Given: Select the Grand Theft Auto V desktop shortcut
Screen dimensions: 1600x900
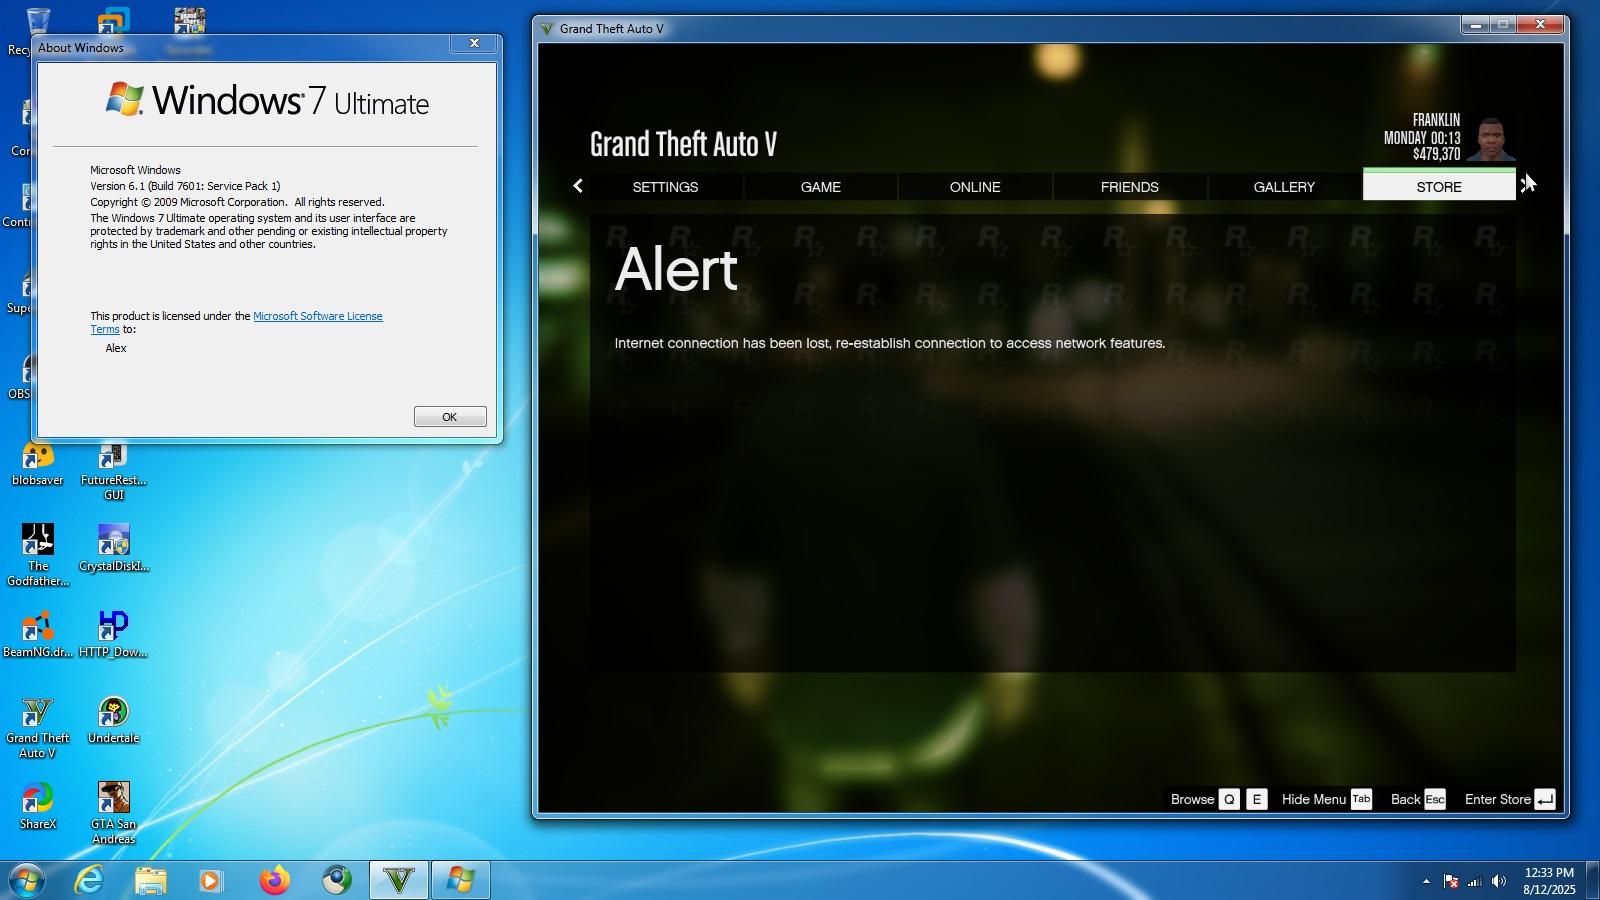Looking at the screenshot, I should 37,728.
